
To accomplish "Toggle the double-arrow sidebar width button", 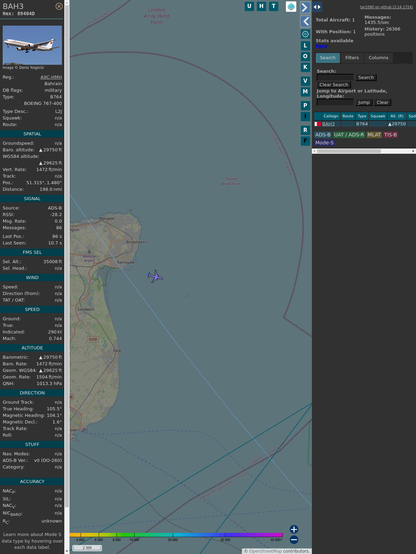I will point(317,7).
